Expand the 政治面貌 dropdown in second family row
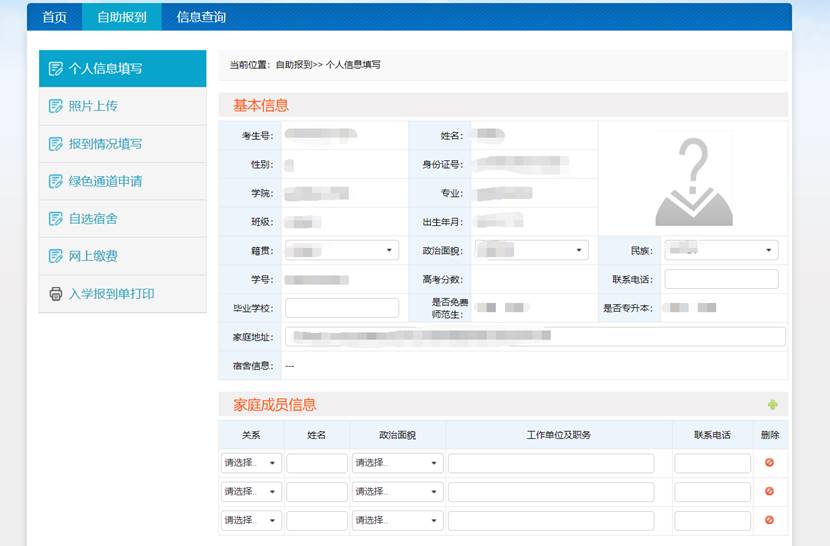This screenshot has height=546, width=830. pyautogui.click(x=397, y=492)
